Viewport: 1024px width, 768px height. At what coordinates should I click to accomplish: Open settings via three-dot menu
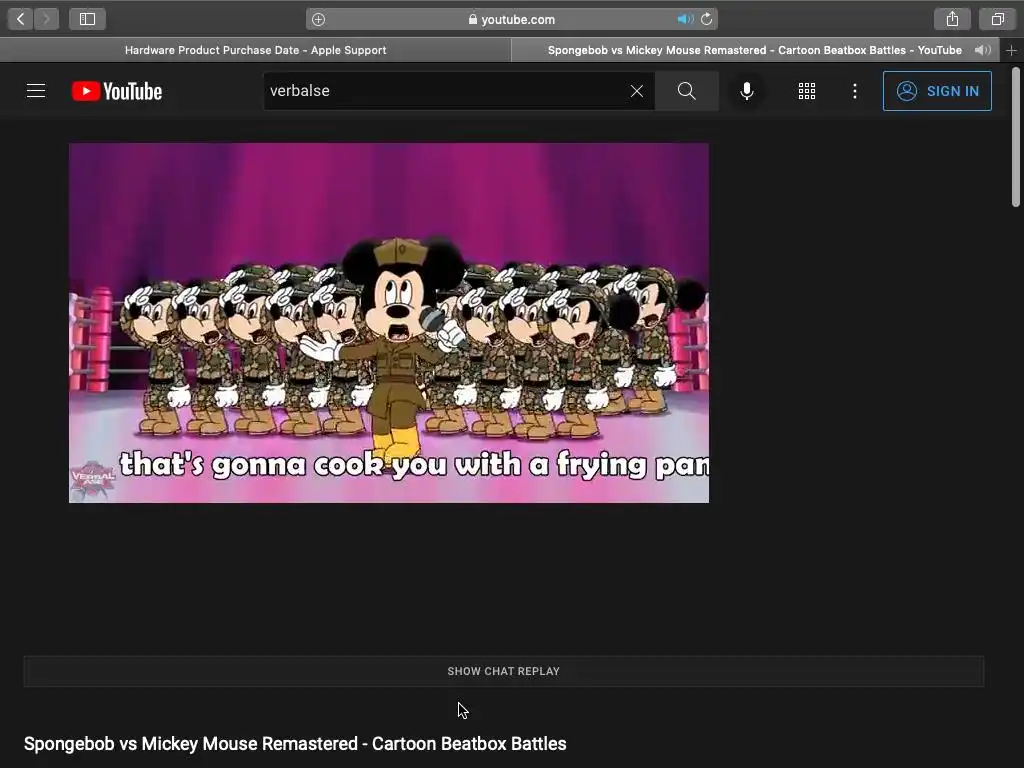(x=855, y=91)
